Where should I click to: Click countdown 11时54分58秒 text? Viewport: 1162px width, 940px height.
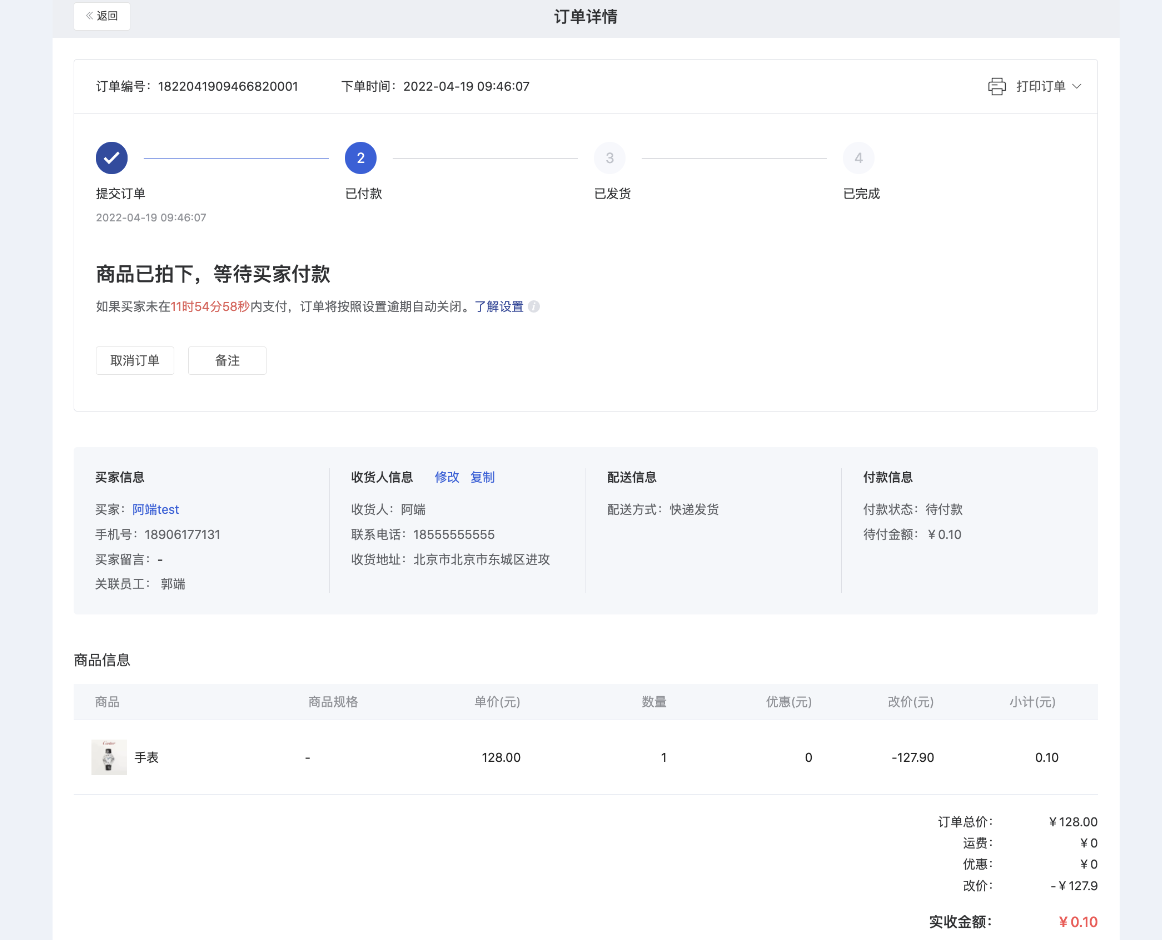pos(210,306)
